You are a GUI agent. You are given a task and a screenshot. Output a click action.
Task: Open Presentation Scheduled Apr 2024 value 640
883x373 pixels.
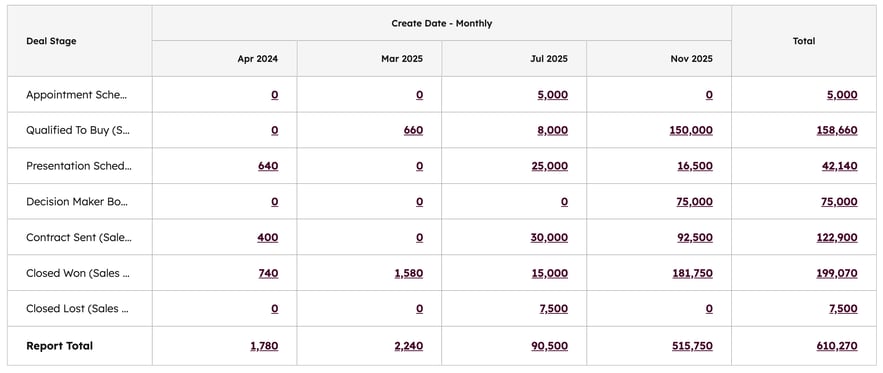(x=268, y=166)
